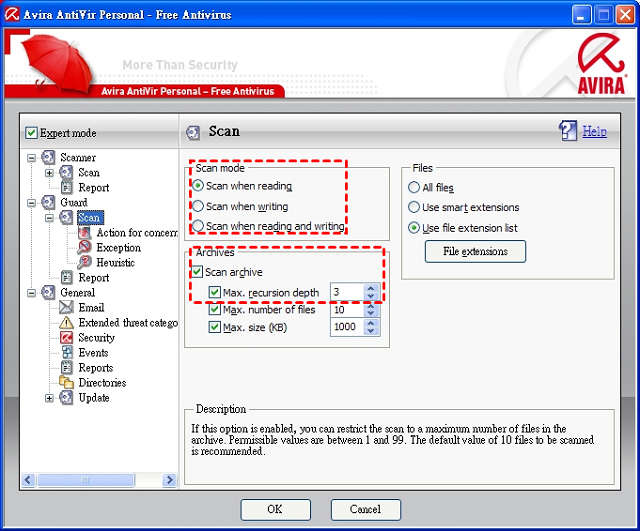Click the Guard Report document icon

tap(67, 278)
